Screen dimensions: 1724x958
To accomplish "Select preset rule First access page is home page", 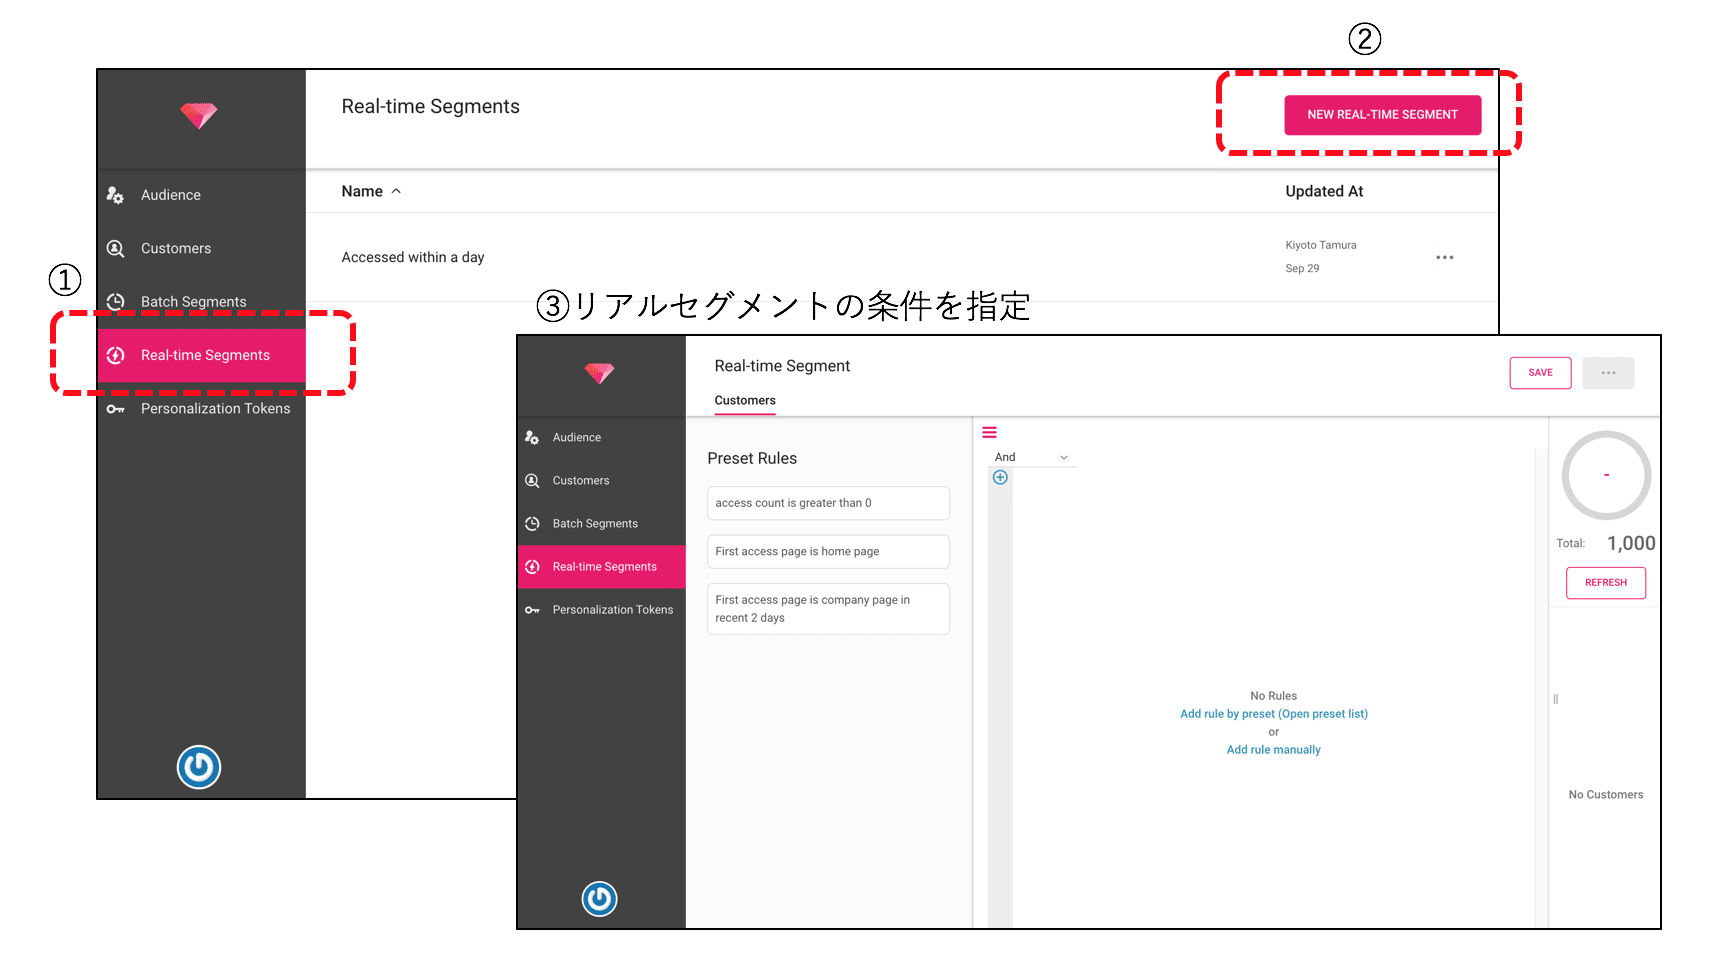I will point(827,552).
